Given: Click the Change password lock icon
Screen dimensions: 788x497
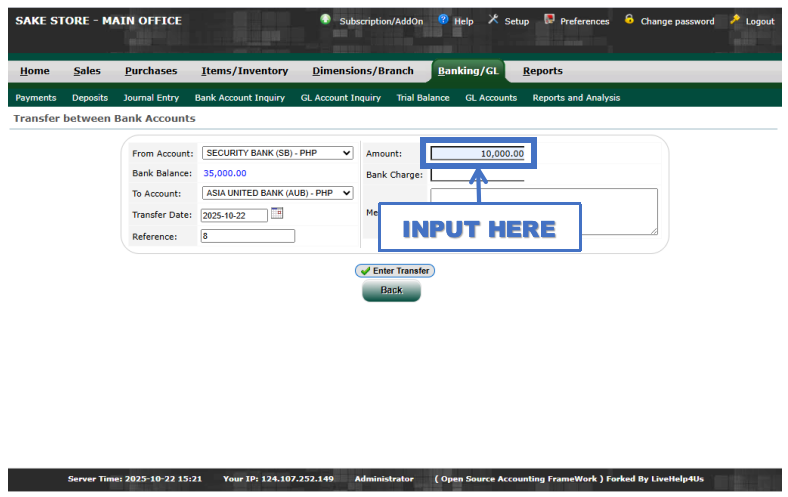Looking at the screenshot, I should pyautogui.click(x=629, y=20).
